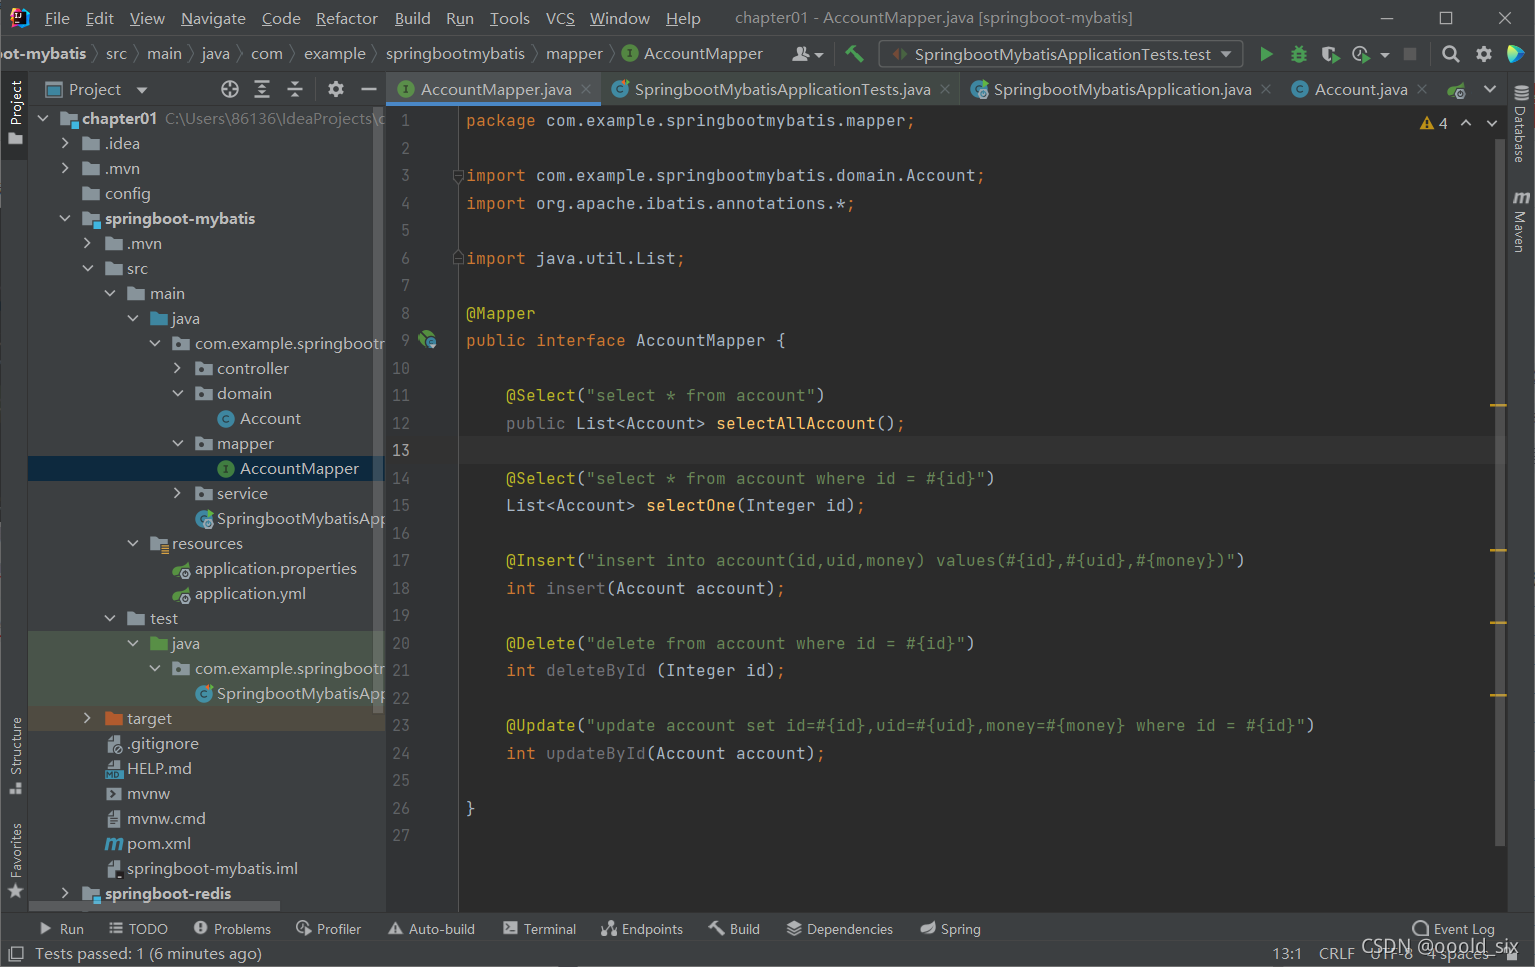Open the Endpoints tool window
The height and width of the screenshot is (967, 1535).
point(642,929)
